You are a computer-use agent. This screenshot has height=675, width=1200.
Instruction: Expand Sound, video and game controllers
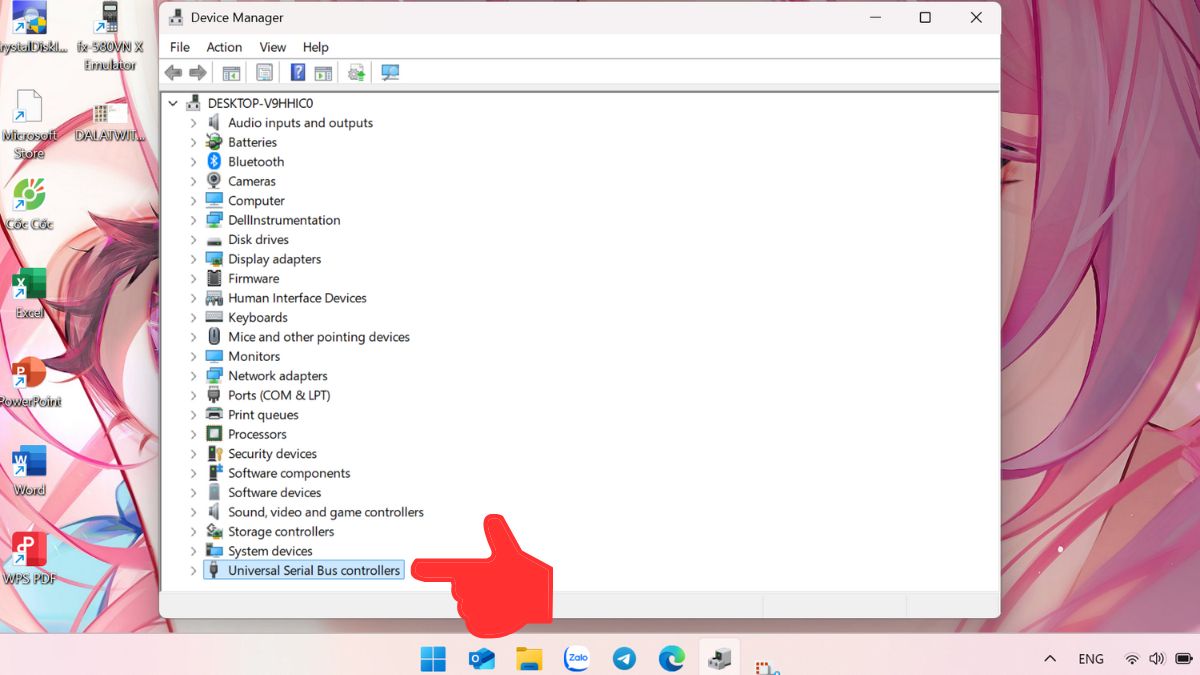click(193, 512)
